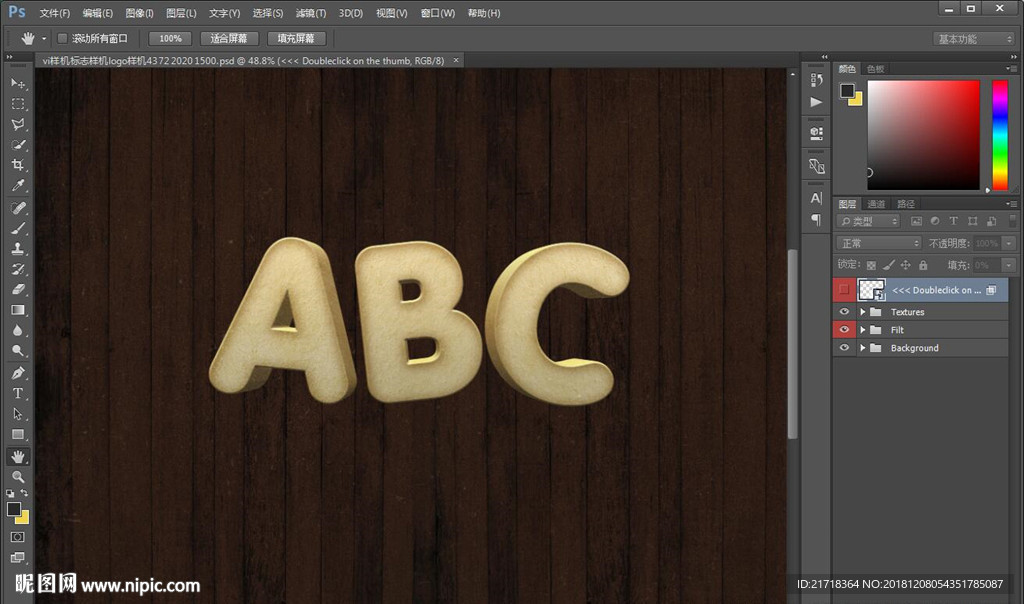The image size is (1024, 604).
Task: Click the 适合屏幕 fit screen button
Action: click(x=229, y=39)
